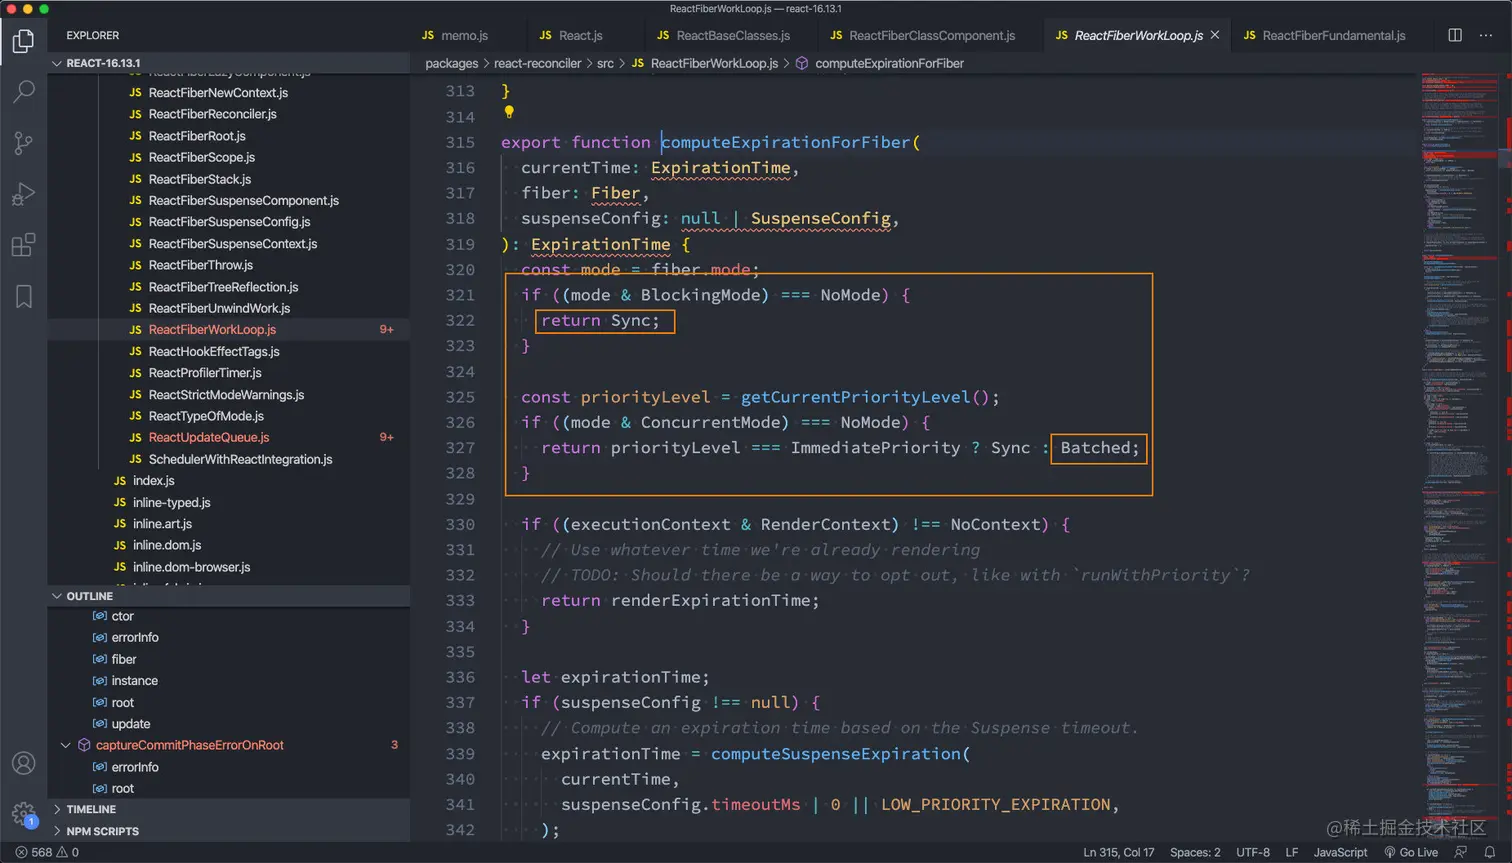Open inline-typed.js in explorer
Image resolution: width=1512 pixels, height=863 pixels.
[171, 502]
